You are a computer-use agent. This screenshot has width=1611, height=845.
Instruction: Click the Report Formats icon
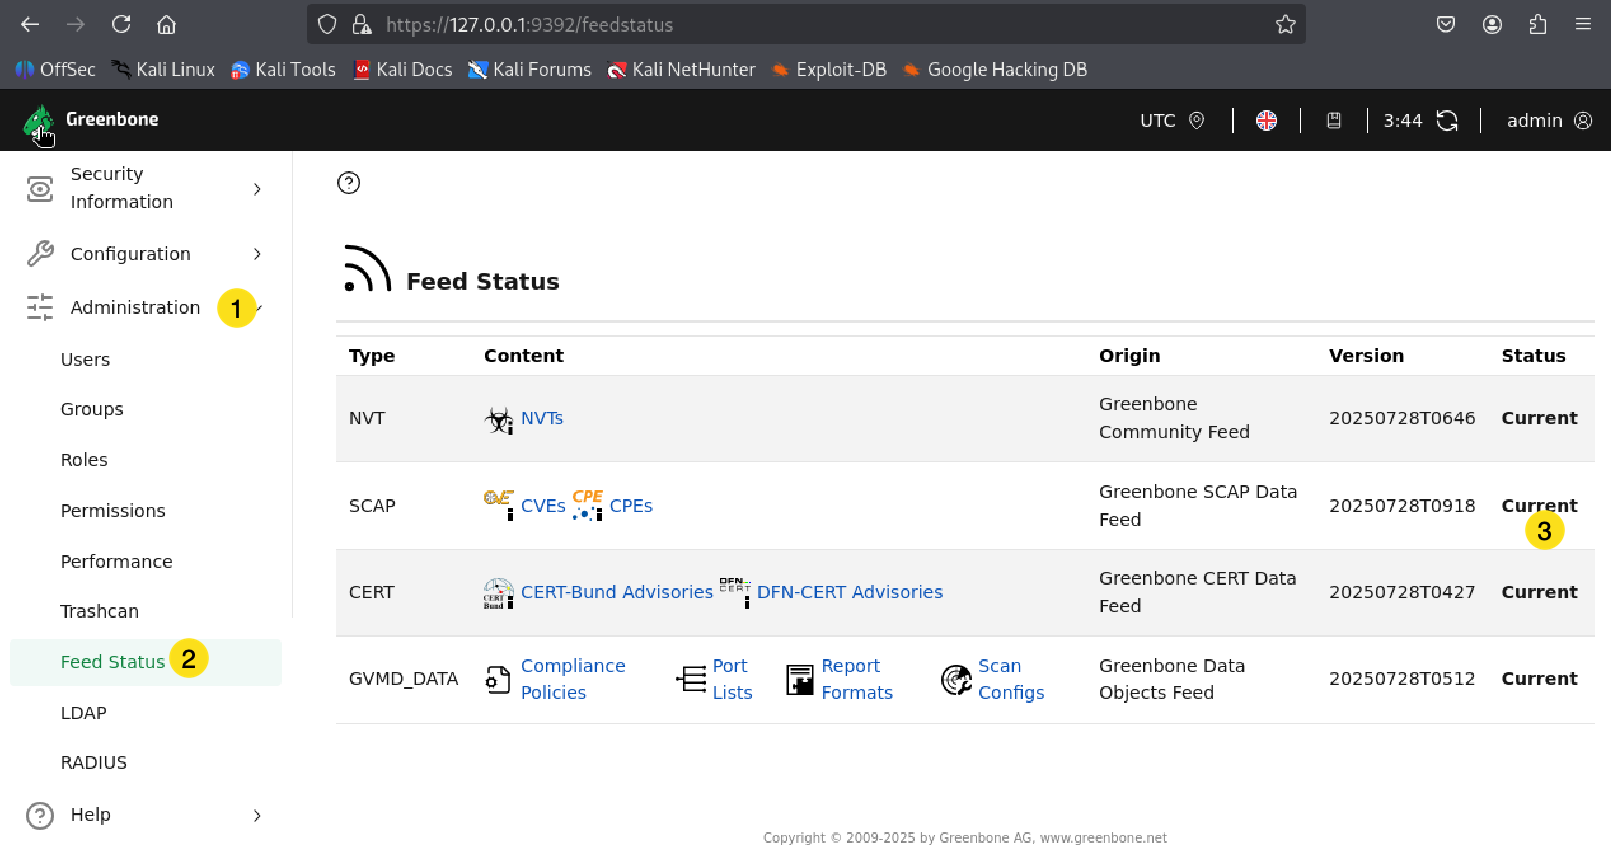[800, 680]
